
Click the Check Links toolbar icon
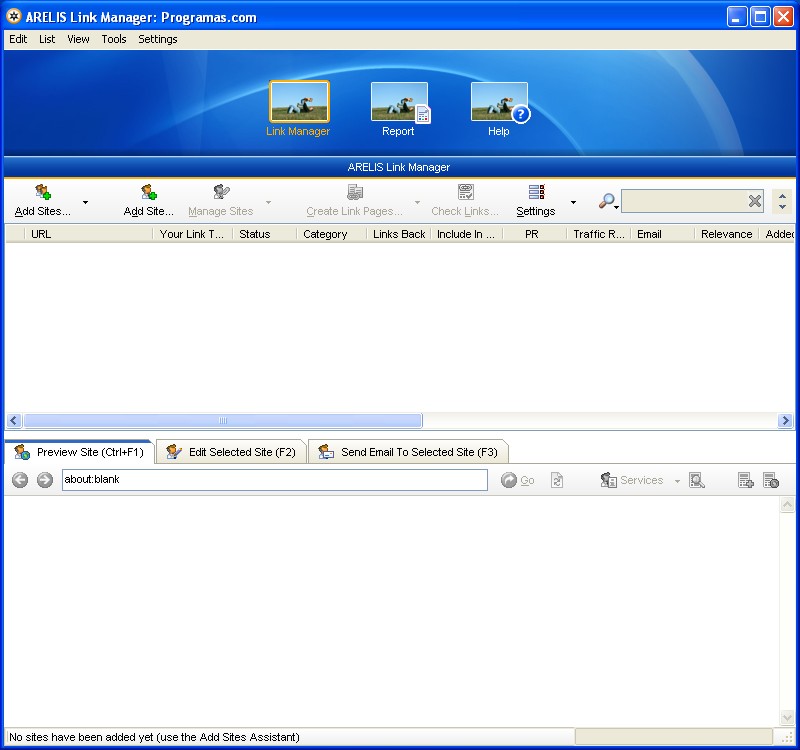(465, 192)
